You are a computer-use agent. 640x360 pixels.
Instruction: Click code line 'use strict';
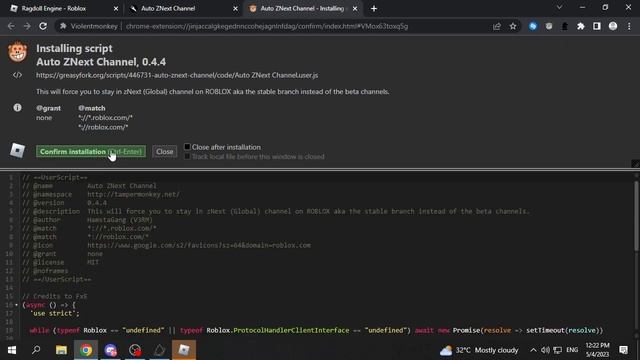tap(55, 313)
